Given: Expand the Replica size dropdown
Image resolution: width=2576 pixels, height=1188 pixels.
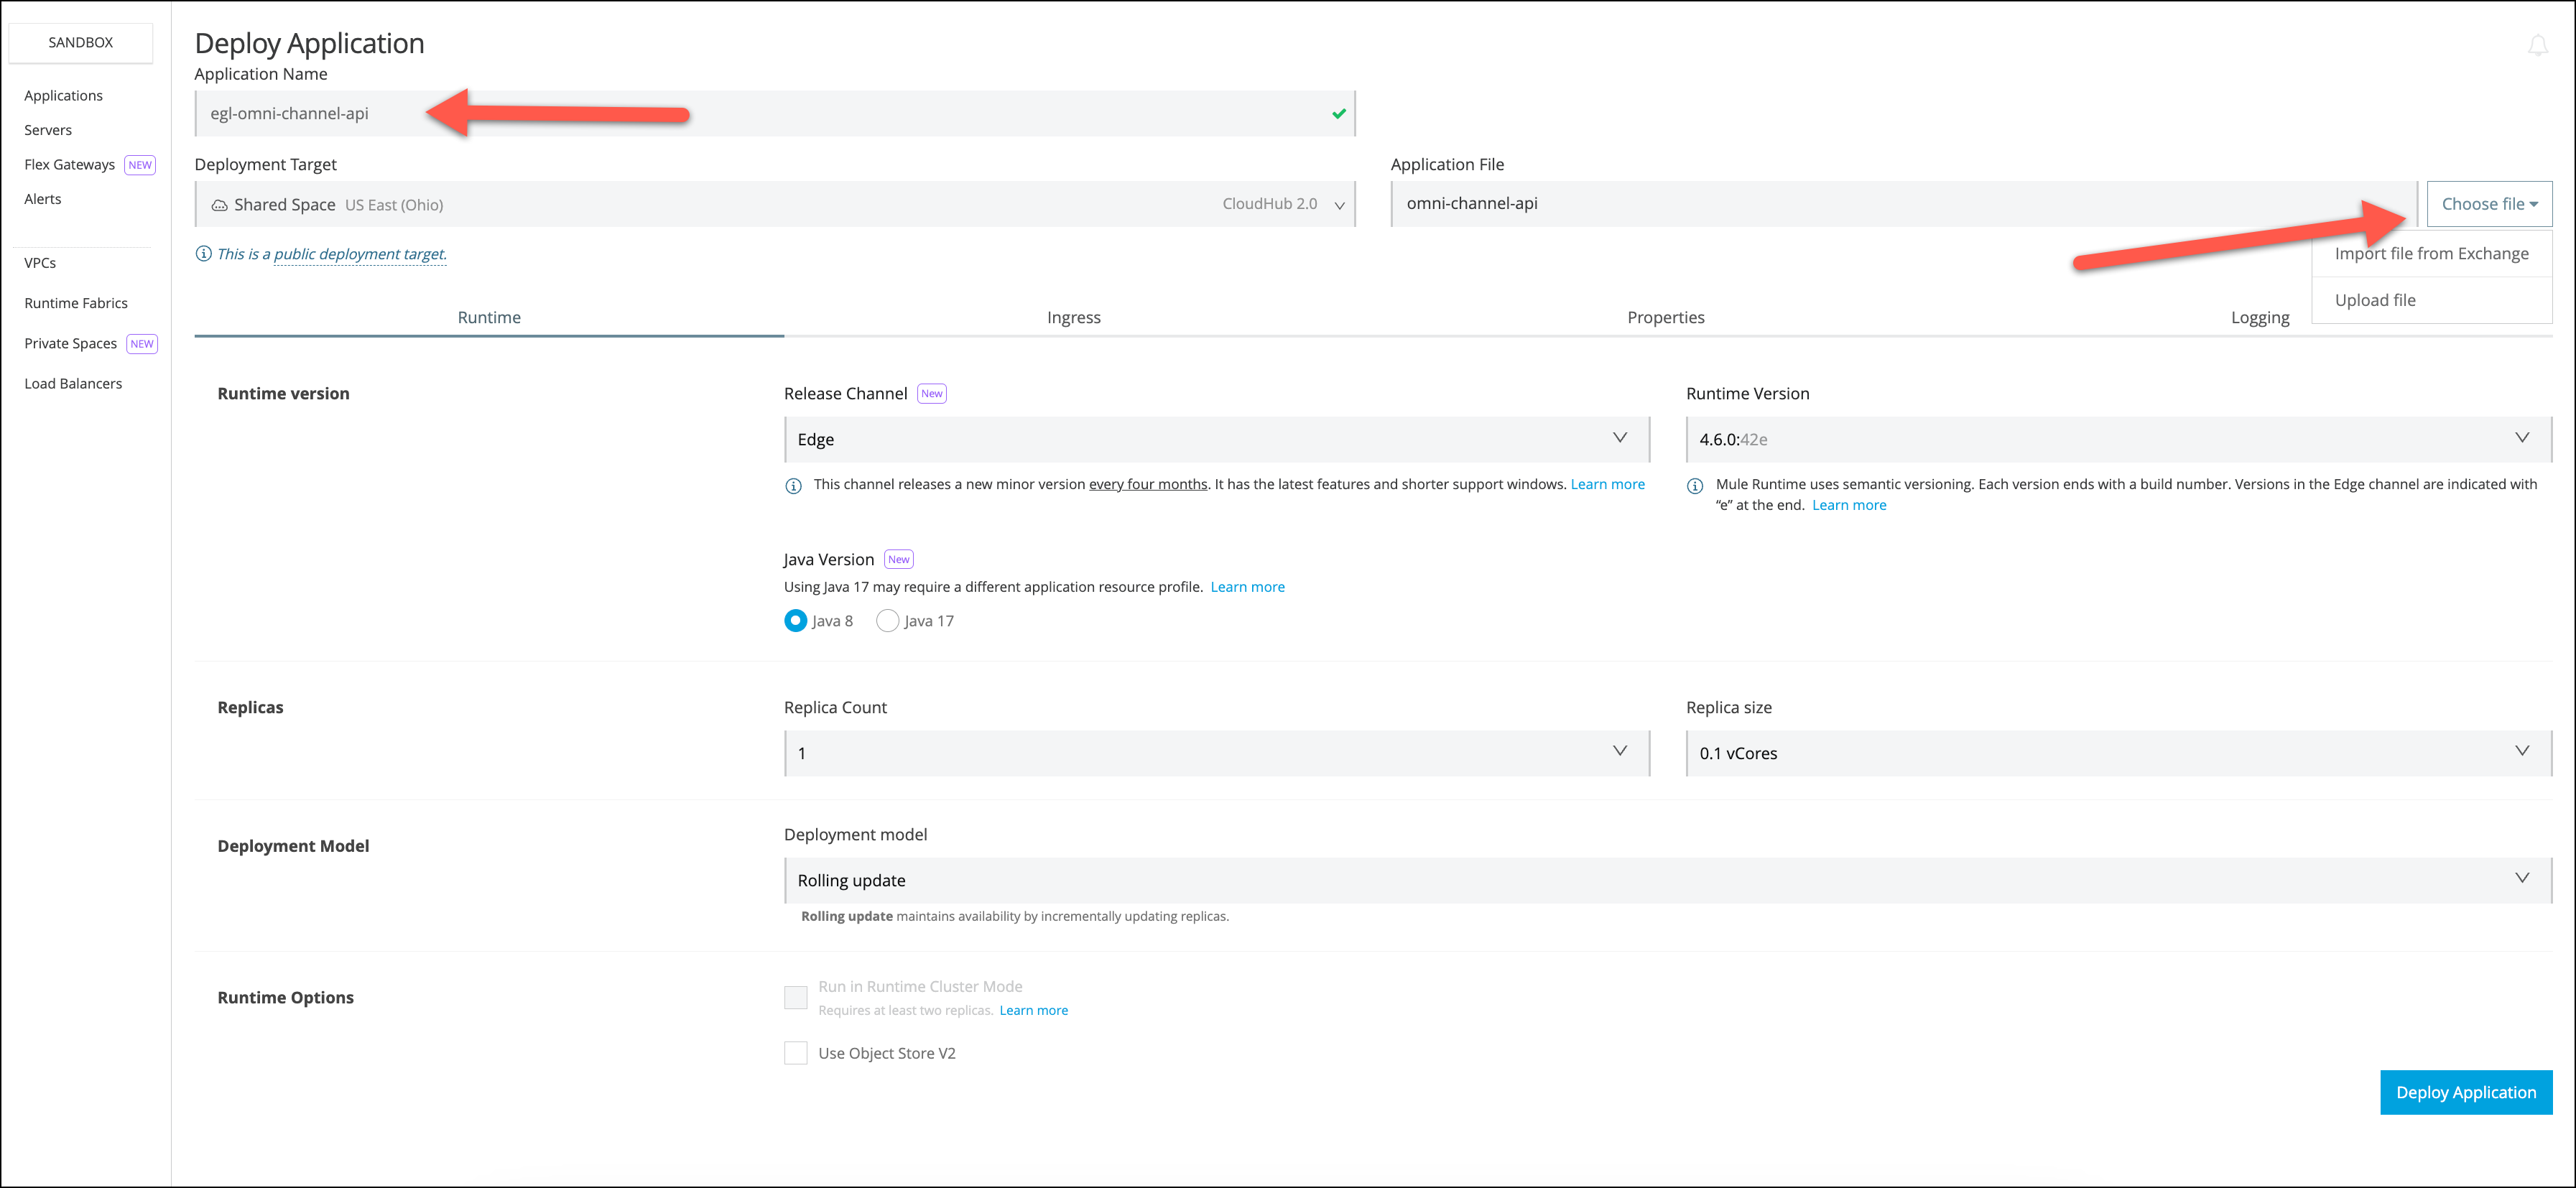Looking at the screenshot, I should click(x=2118, y=753).
